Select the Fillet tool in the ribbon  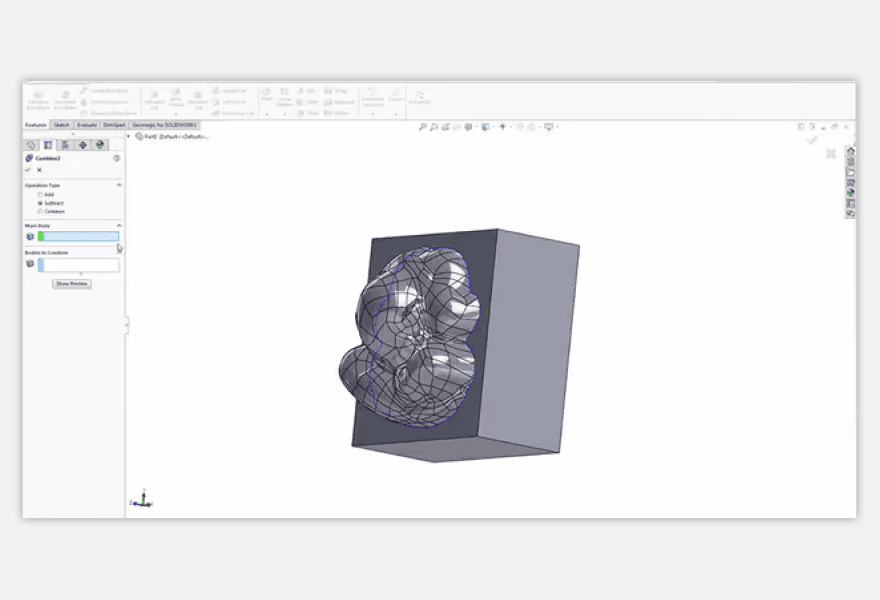266,93
